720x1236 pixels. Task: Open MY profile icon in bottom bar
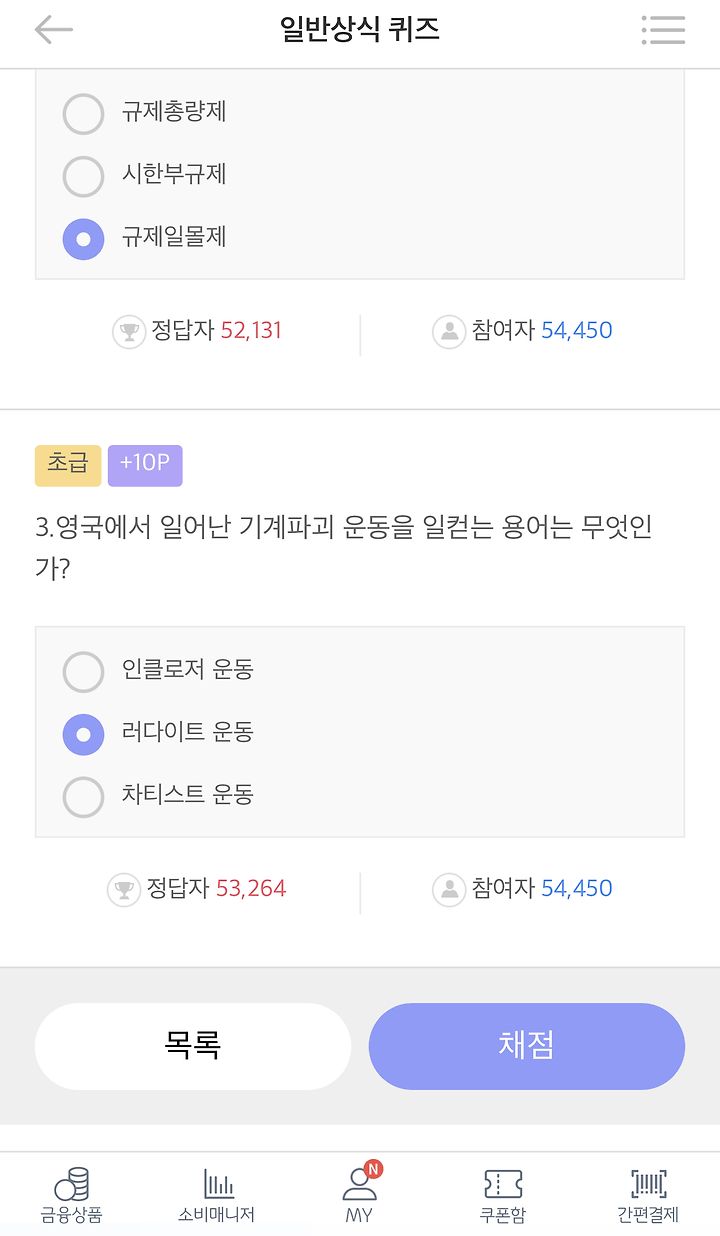(360, 1184)
